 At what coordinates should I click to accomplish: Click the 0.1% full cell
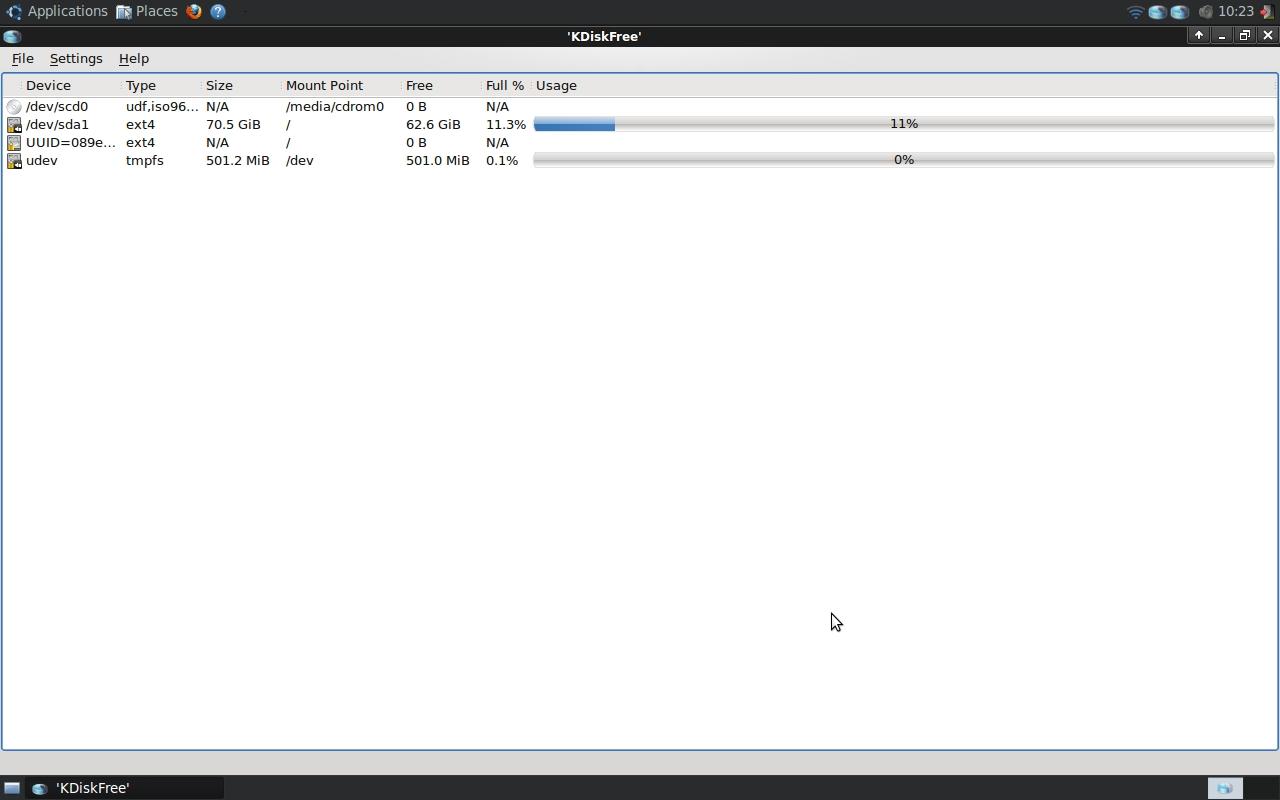502,161
